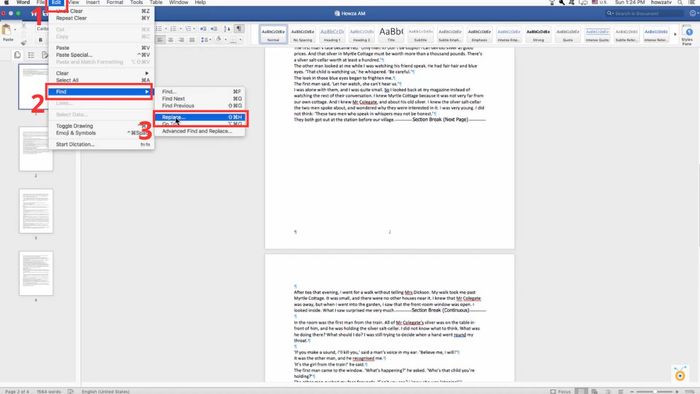Choose Select All in Edit menu
Screen dimensions: 700x394
[101, 80]
